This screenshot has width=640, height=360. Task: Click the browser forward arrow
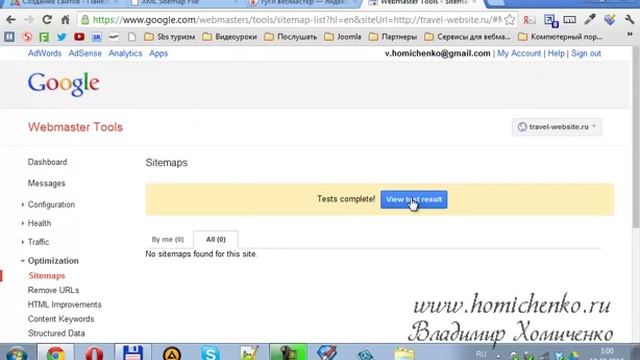pyautogui.click(x=29, y=20)
